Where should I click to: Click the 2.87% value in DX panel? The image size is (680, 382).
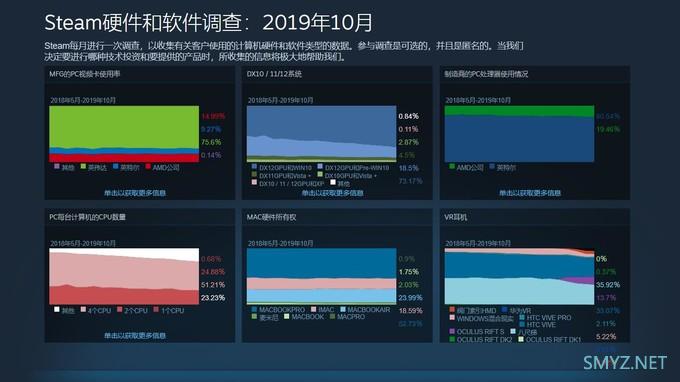coord(409,142)
